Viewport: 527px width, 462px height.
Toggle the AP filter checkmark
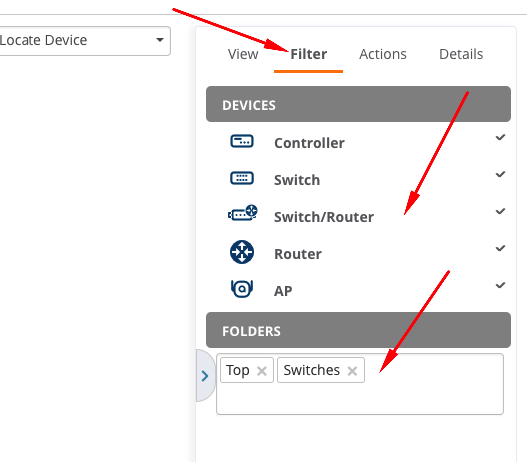500,285
